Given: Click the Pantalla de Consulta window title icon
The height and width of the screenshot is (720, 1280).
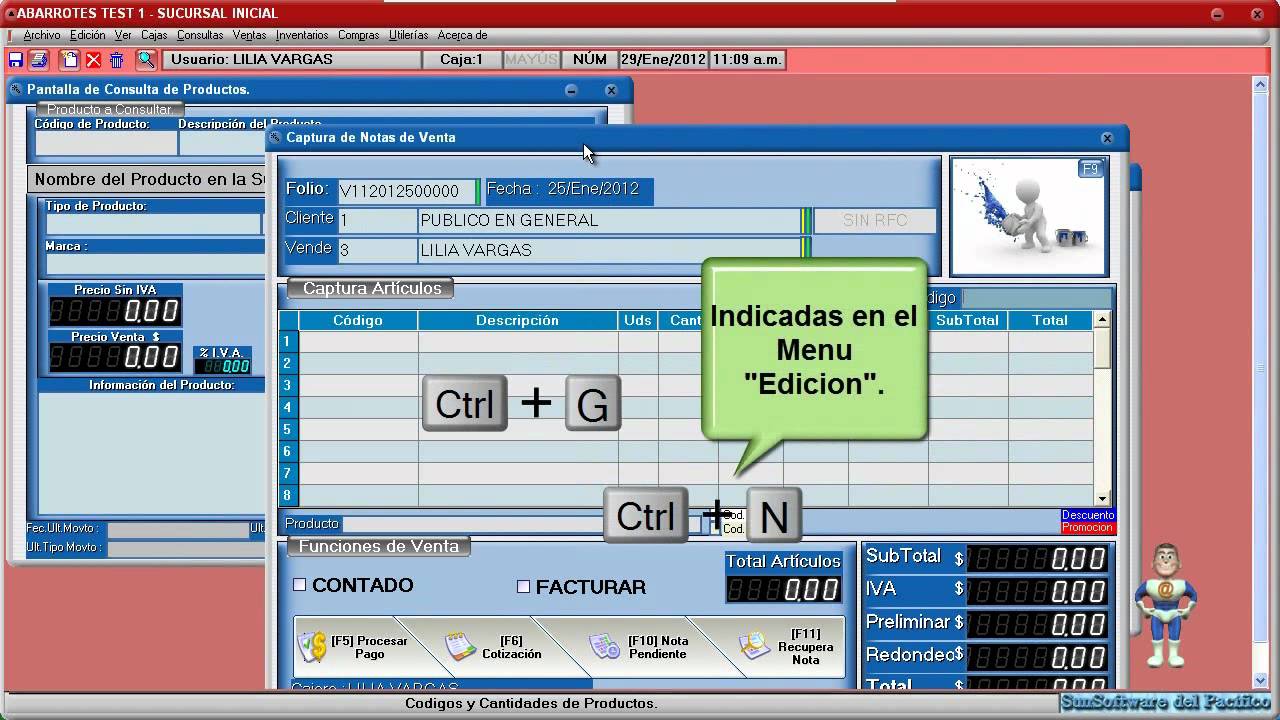Looking at the screenshot, I should tap(16, 90).
